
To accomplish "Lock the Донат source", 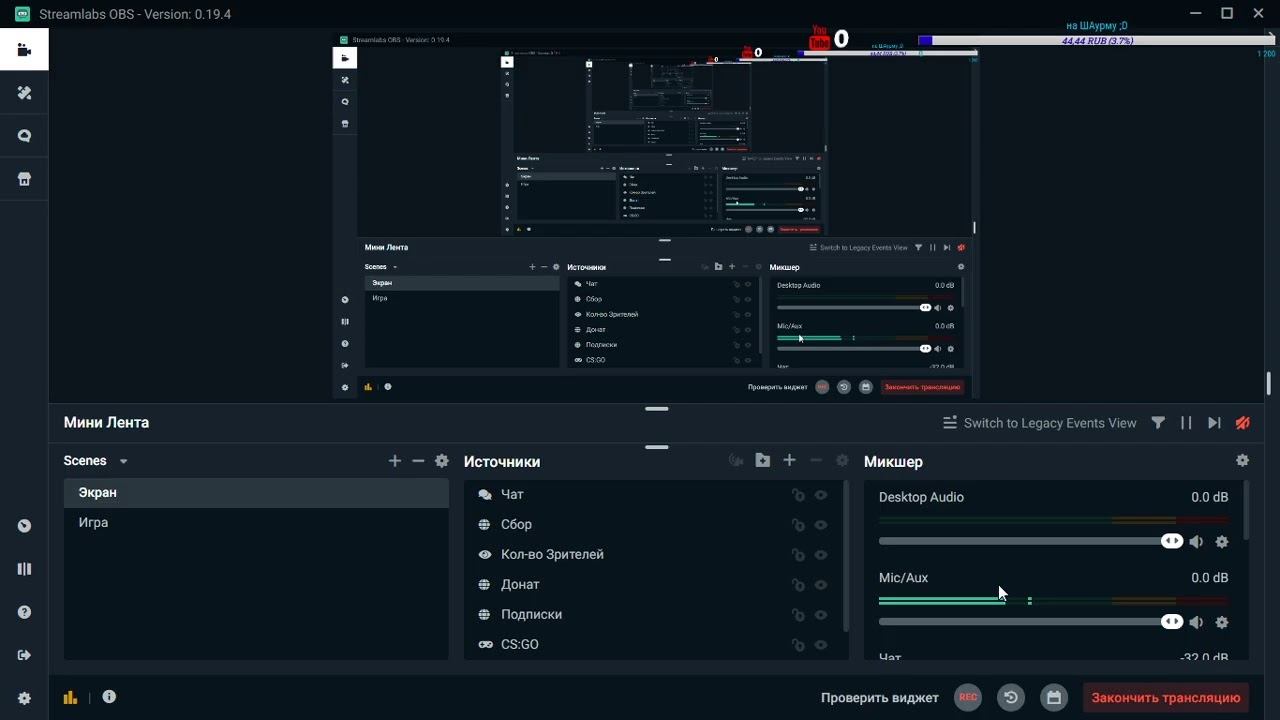I will click(x=798, y=585).
